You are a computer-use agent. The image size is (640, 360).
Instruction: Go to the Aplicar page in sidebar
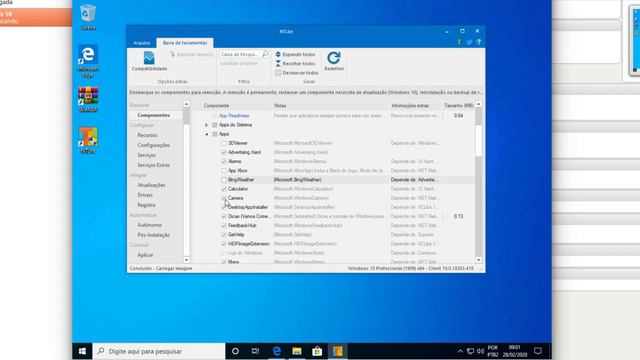tap(145, 255)
